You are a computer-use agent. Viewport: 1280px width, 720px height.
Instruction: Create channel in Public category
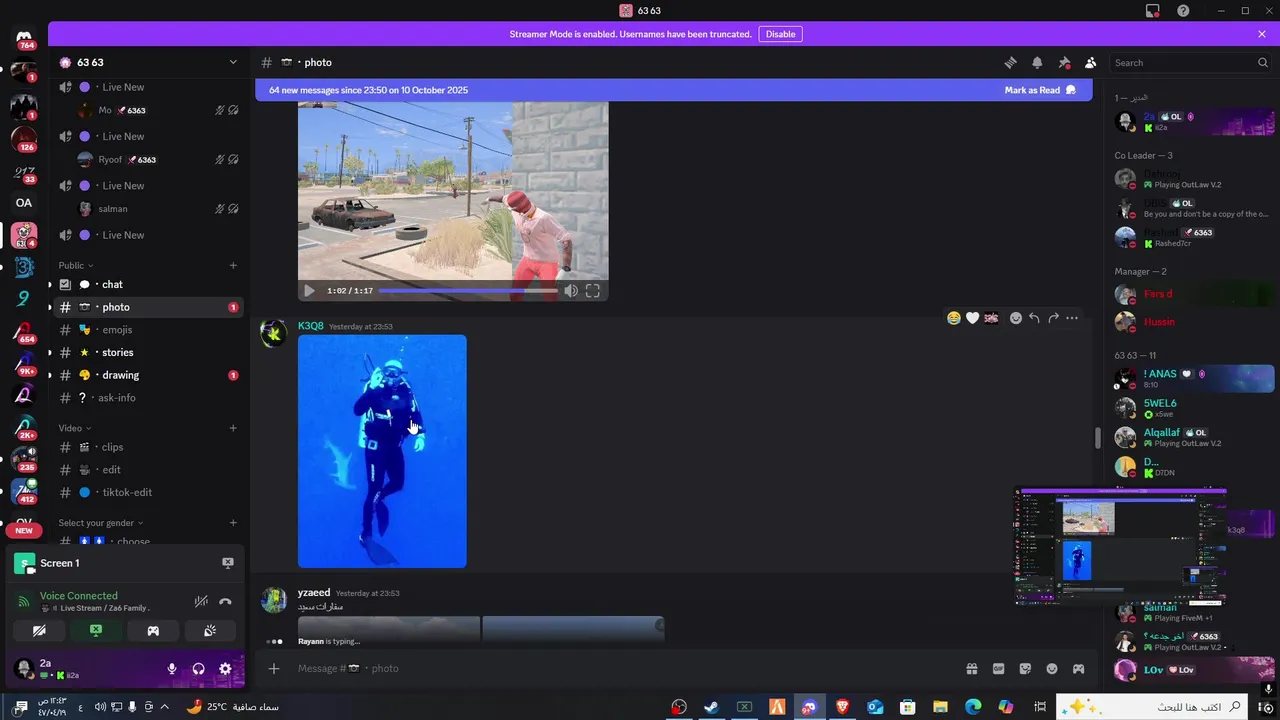click(233, 265)
